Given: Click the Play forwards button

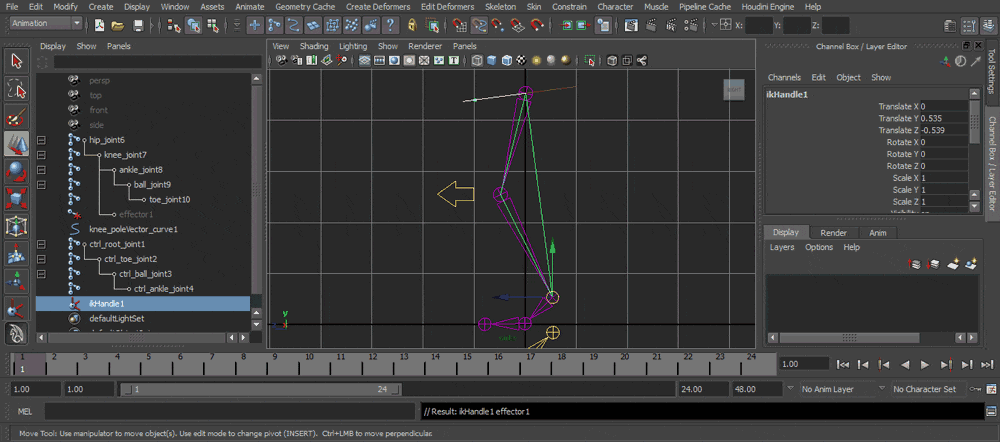Looking at the screenshot, I should tap(925, 364).
